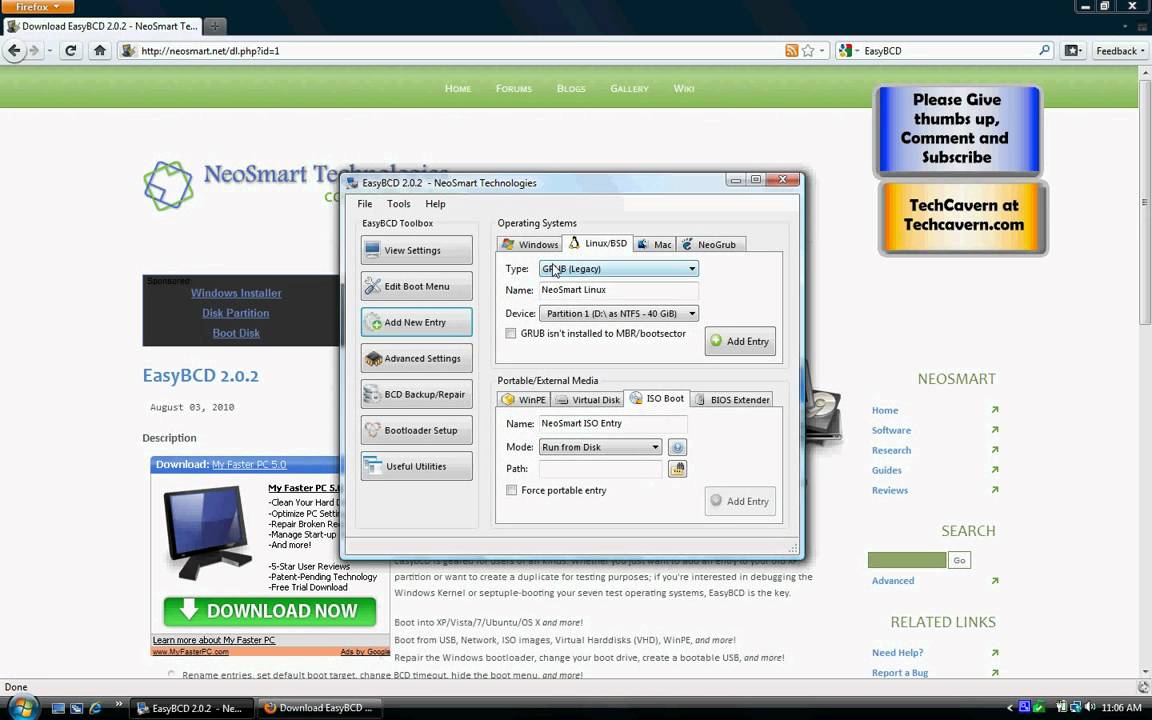Screen dimensions: 1152x720
Task: Toggle Force portable entry checkbox
Action: (x=511, y=490)
